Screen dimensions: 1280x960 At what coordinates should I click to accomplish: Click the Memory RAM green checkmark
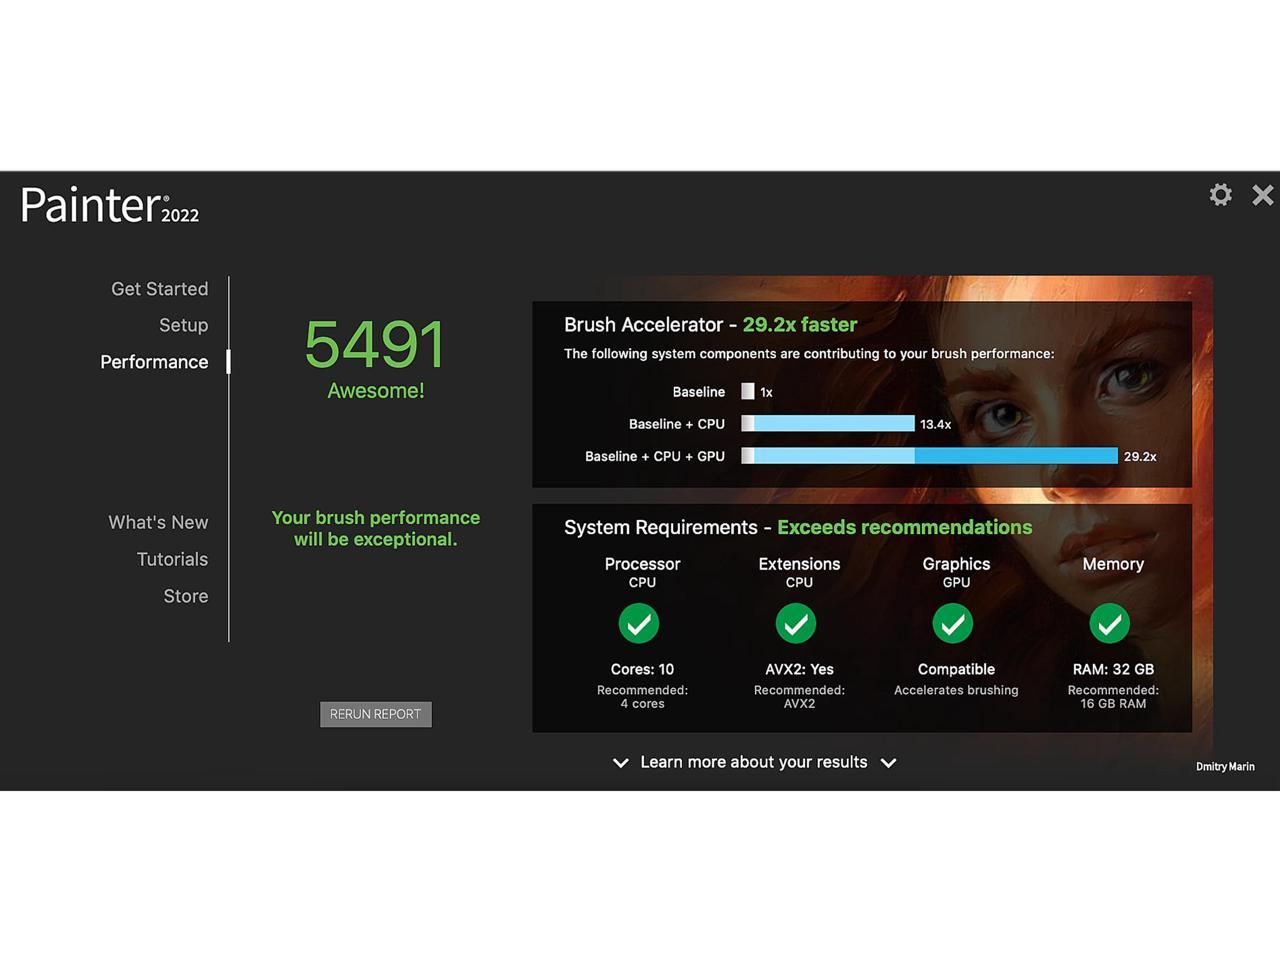[1110, 624]
